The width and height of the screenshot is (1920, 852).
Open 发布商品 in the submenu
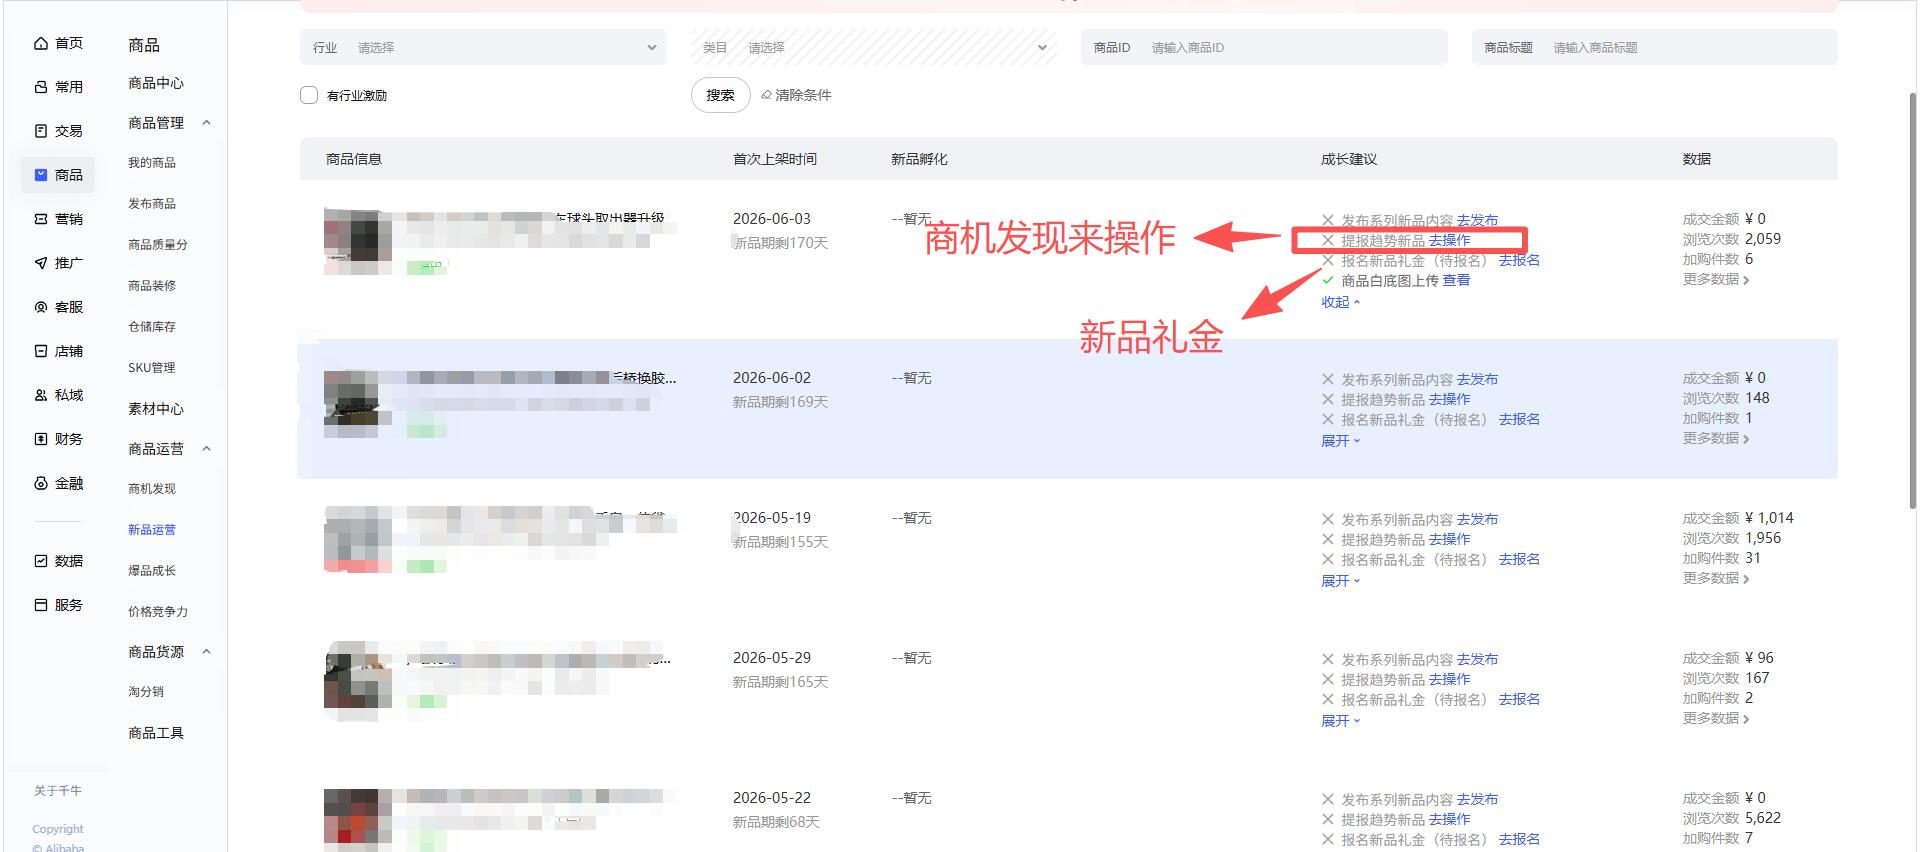(152, 204)
